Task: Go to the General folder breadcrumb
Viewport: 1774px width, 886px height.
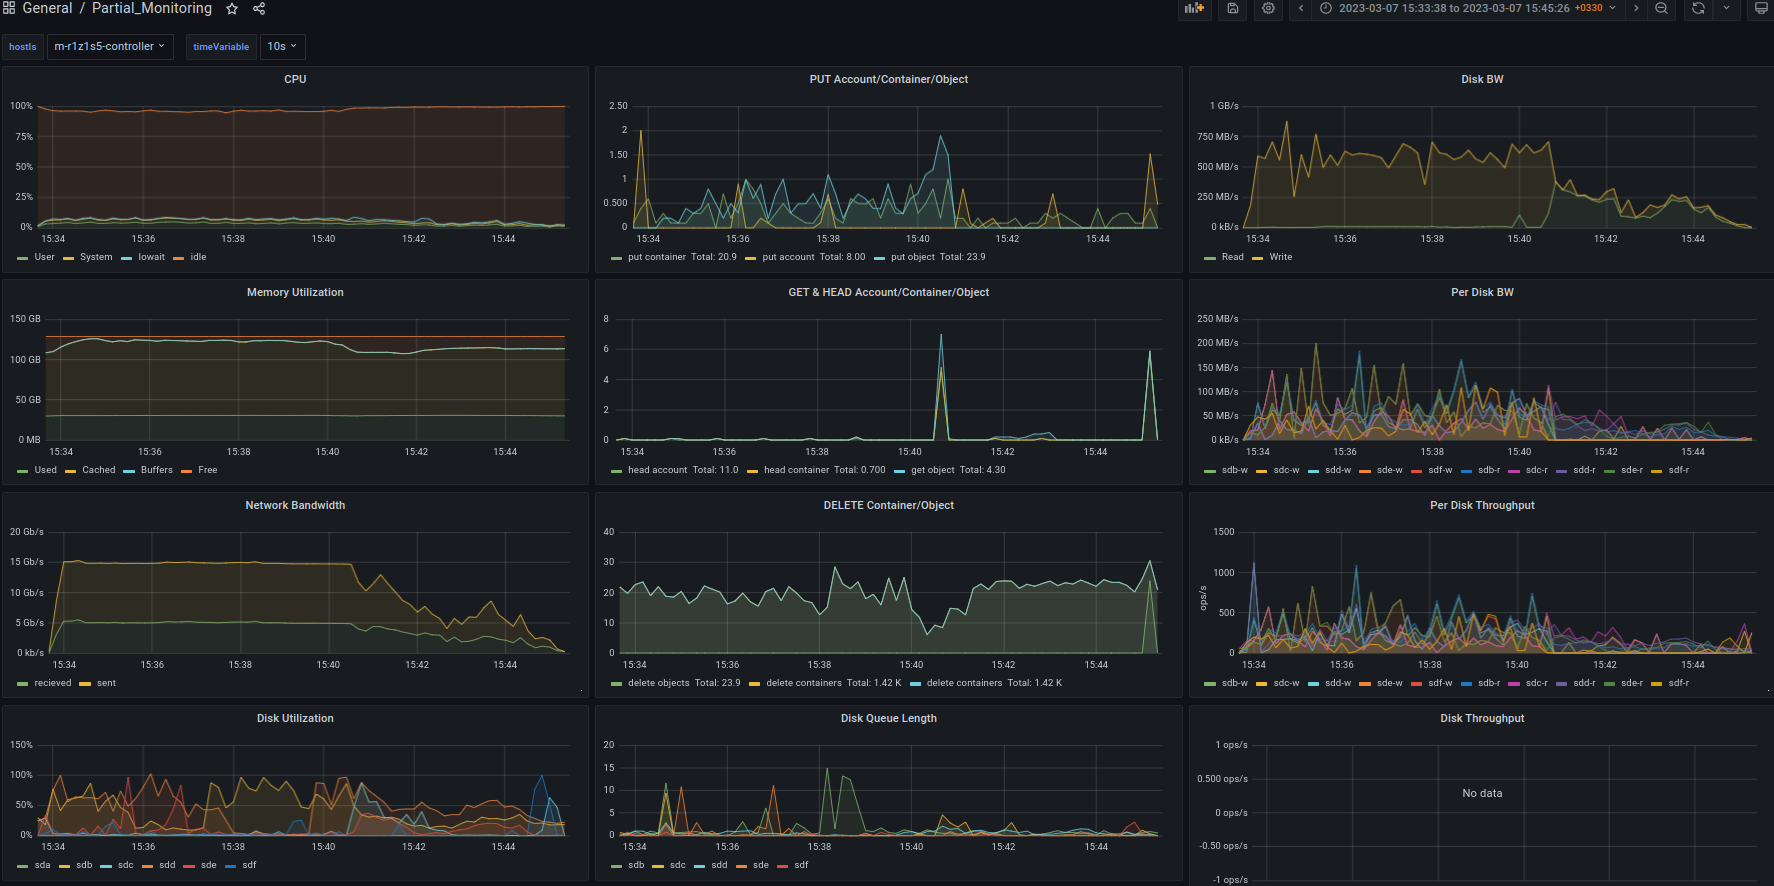Action: point(47,9)
